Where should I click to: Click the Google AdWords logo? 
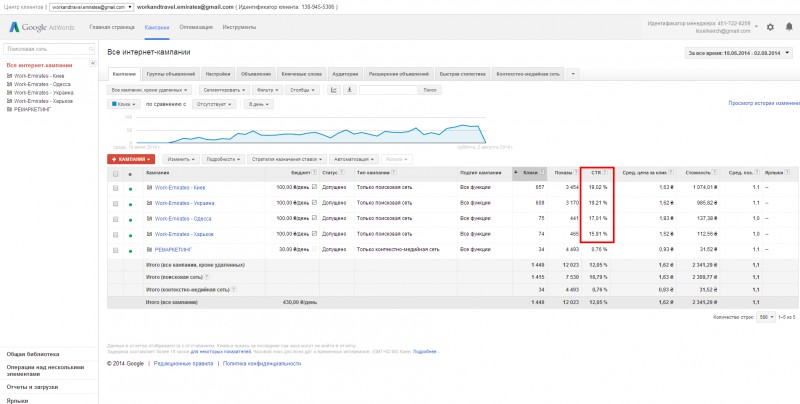coord(42,26)
